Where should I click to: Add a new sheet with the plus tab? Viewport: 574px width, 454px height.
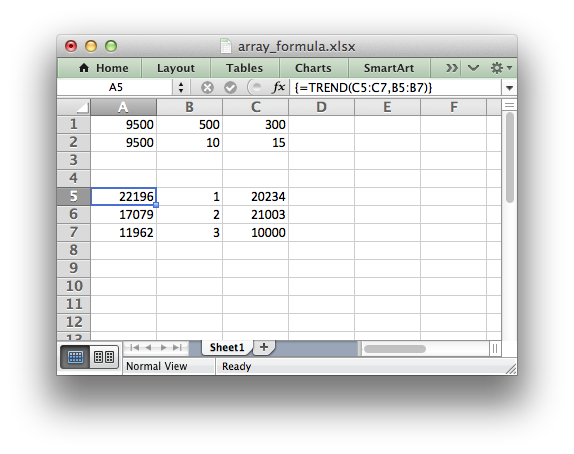(x=264, y=347)
